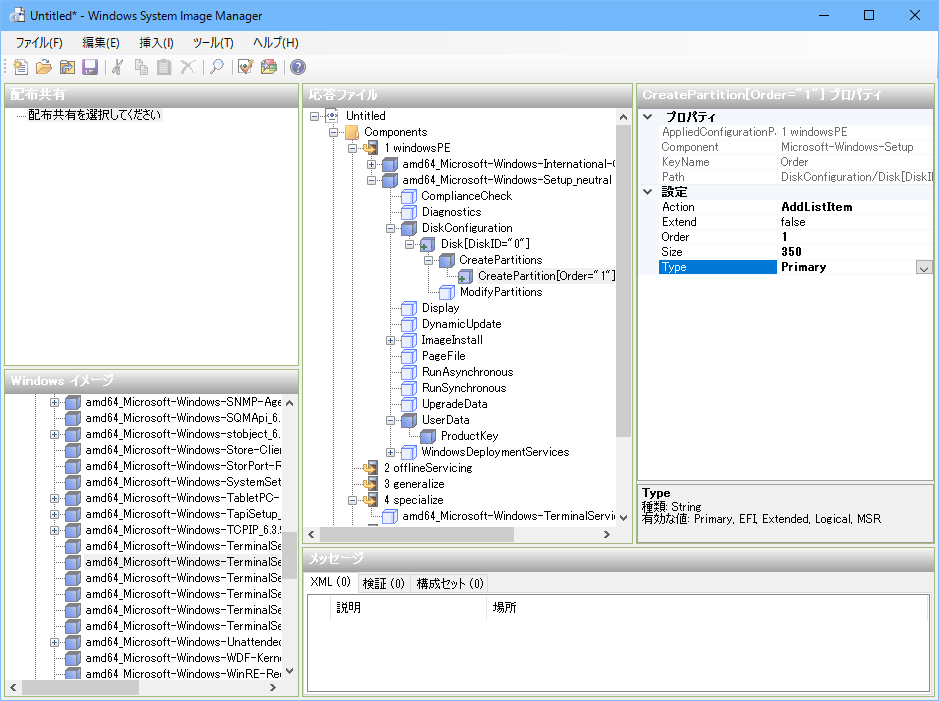Click the Components folder icon
939x701 pixels.
click(352, 132)
